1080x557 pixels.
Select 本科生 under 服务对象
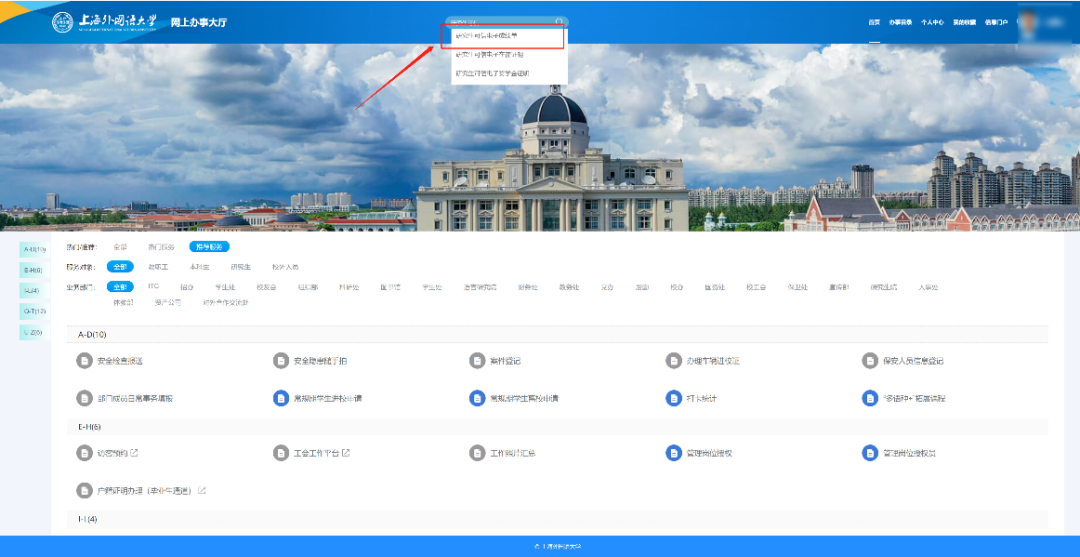199,266
